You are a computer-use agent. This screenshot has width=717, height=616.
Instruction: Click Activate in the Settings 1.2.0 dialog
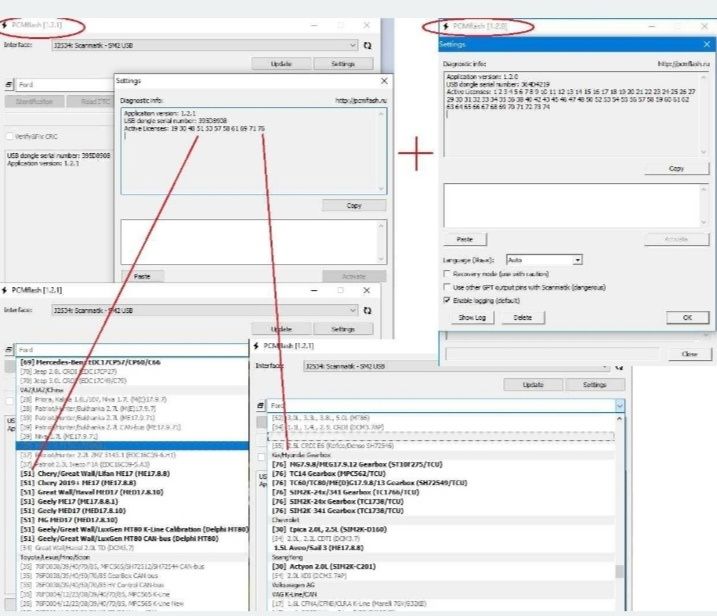(x=677, y=239)
